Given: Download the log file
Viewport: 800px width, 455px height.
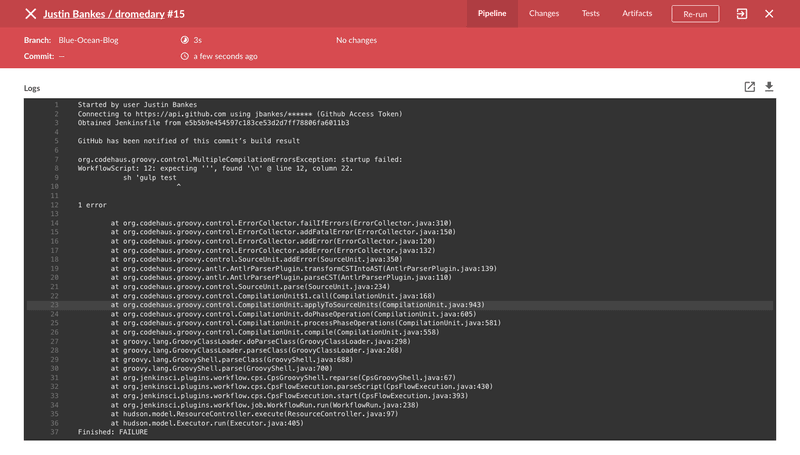Looking at the screenshot, I should (769, 87).
